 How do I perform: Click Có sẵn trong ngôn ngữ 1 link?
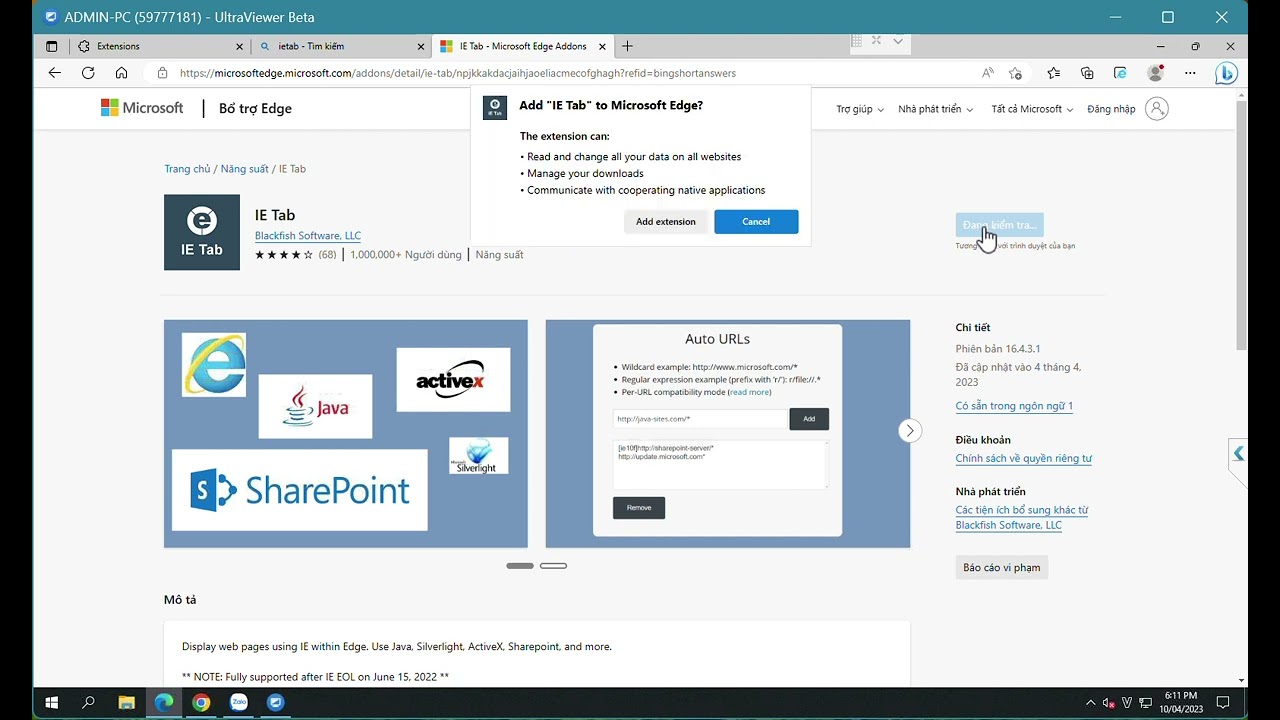(1014, 406)
